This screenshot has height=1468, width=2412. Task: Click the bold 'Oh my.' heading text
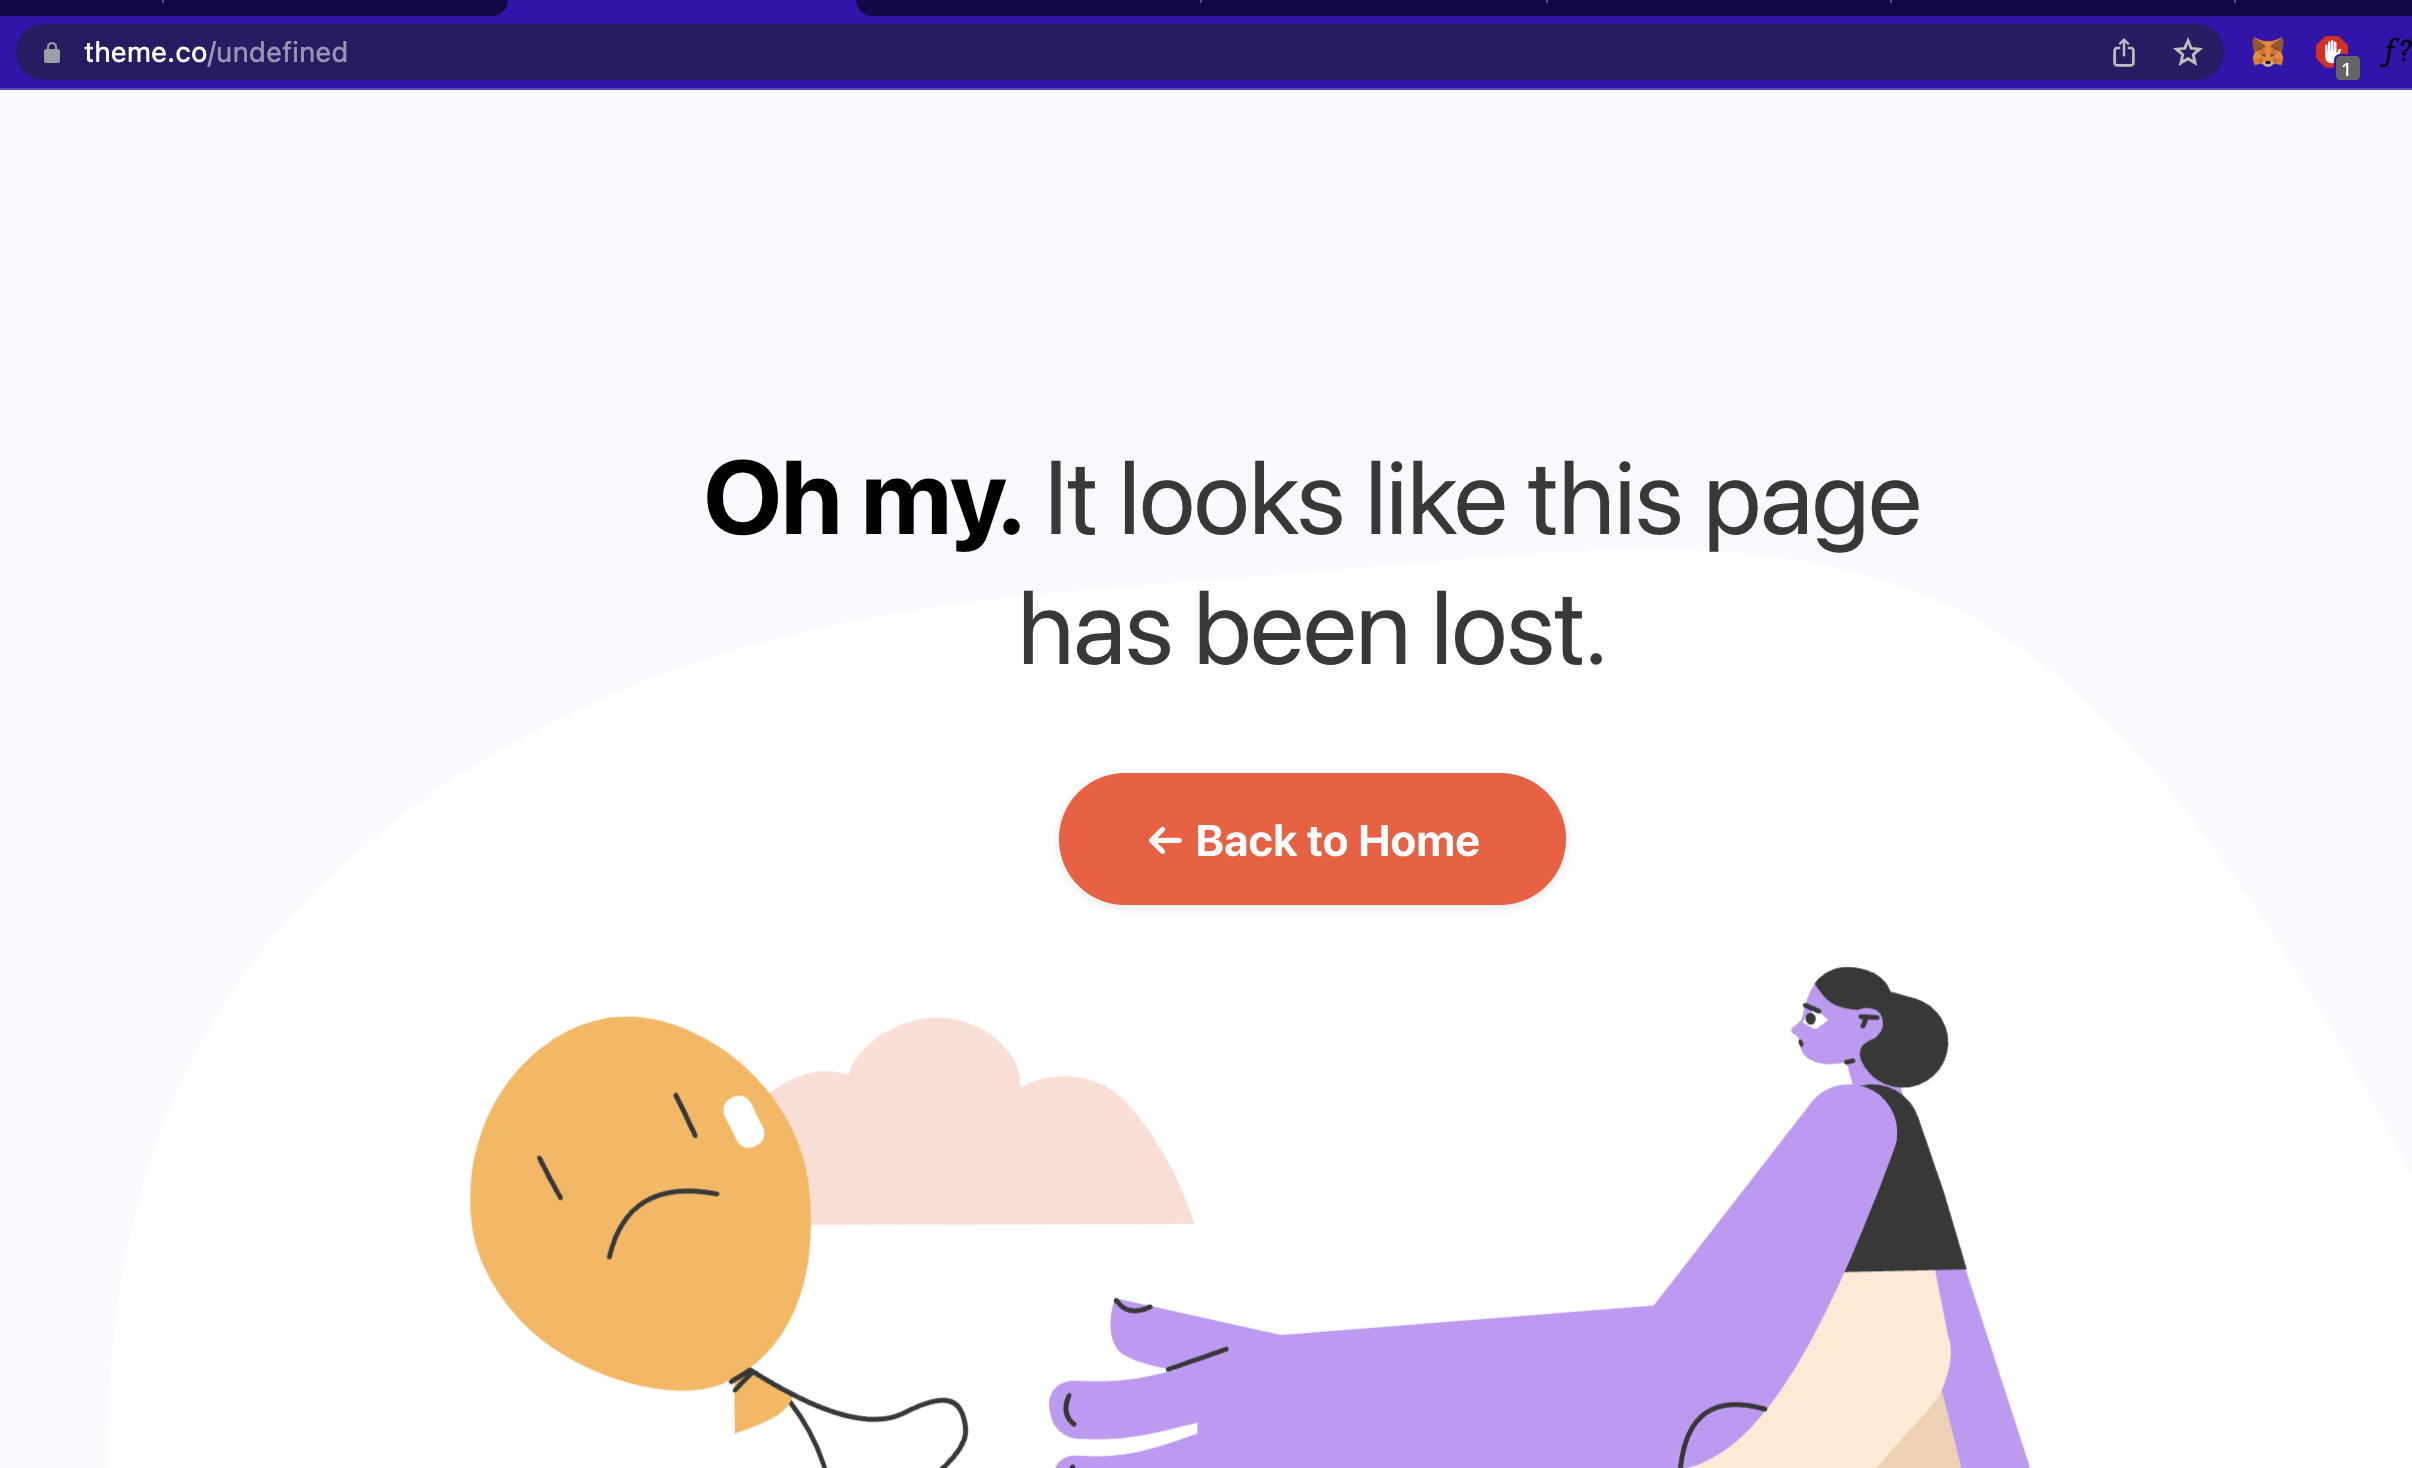pyautogui.click(x=862, y=500)
